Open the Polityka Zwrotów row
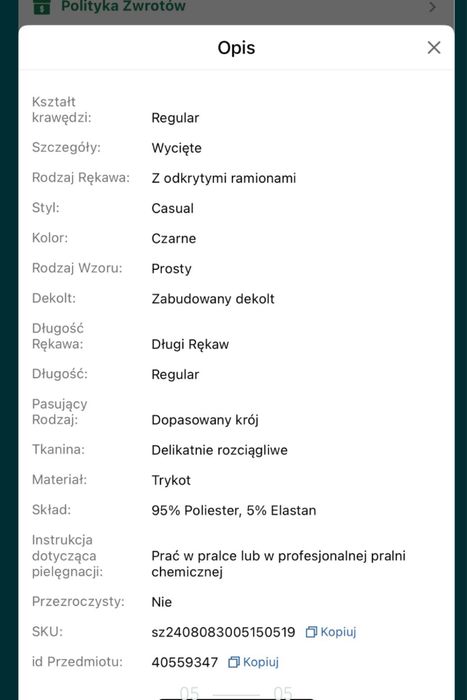 236,8
